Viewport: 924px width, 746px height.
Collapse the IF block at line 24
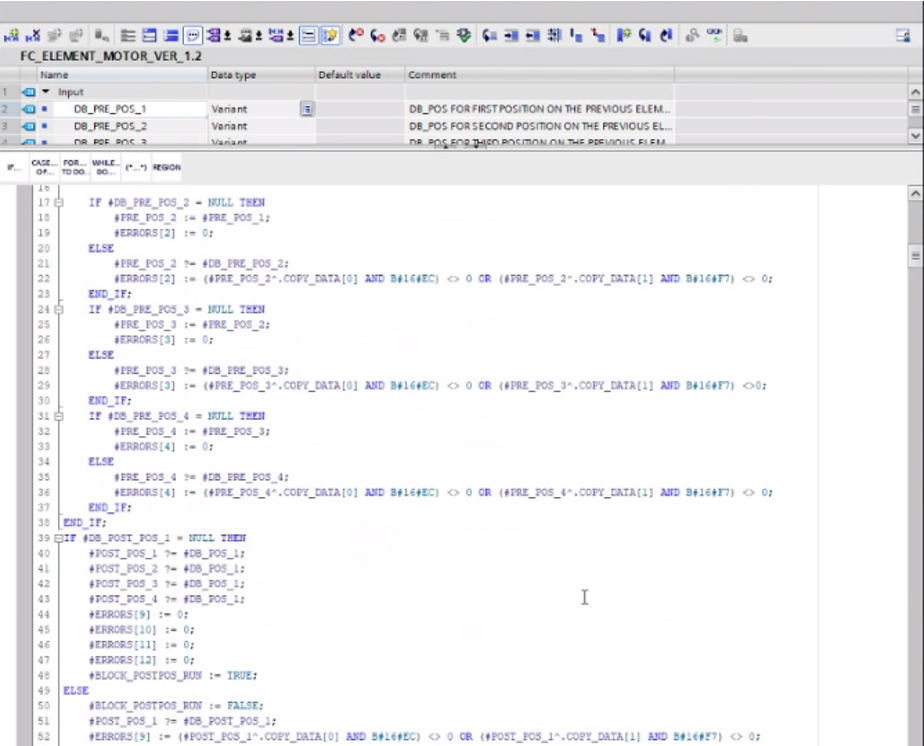(58, 309)
